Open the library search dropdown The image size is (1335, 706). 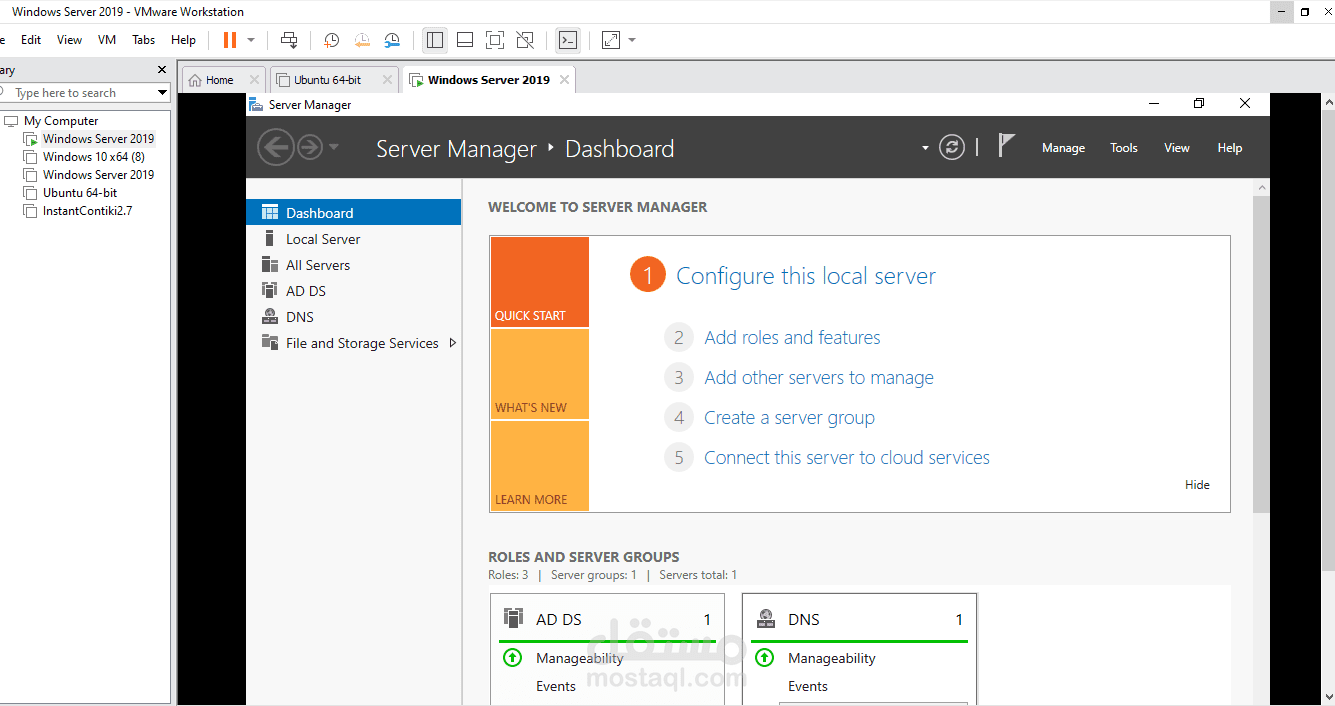162,93
